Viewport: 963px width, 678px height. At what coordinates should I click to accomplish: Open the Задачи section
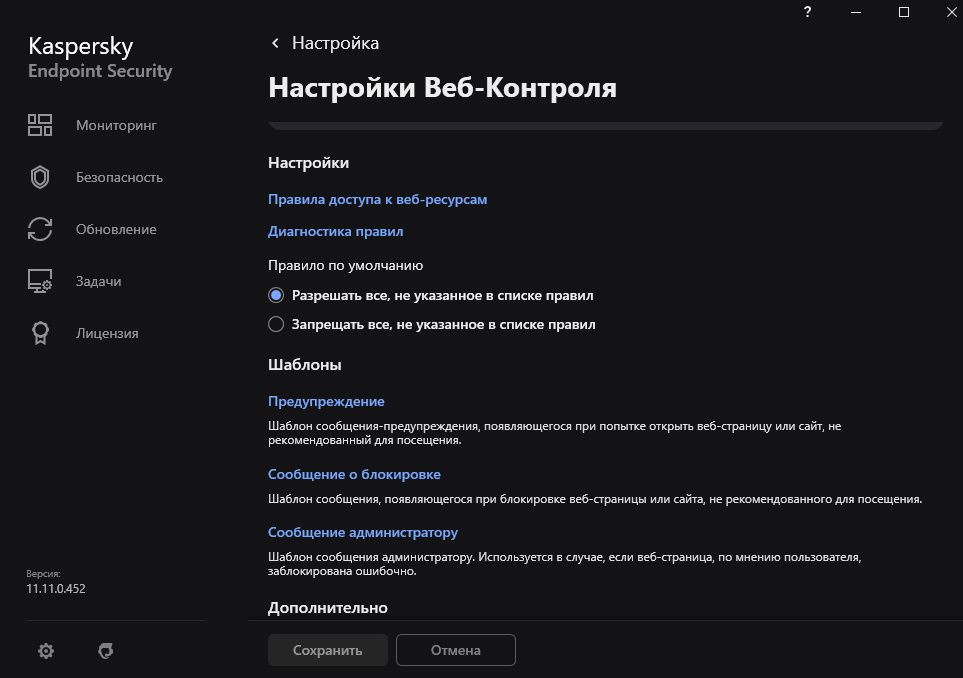click(x=98, y=281)
